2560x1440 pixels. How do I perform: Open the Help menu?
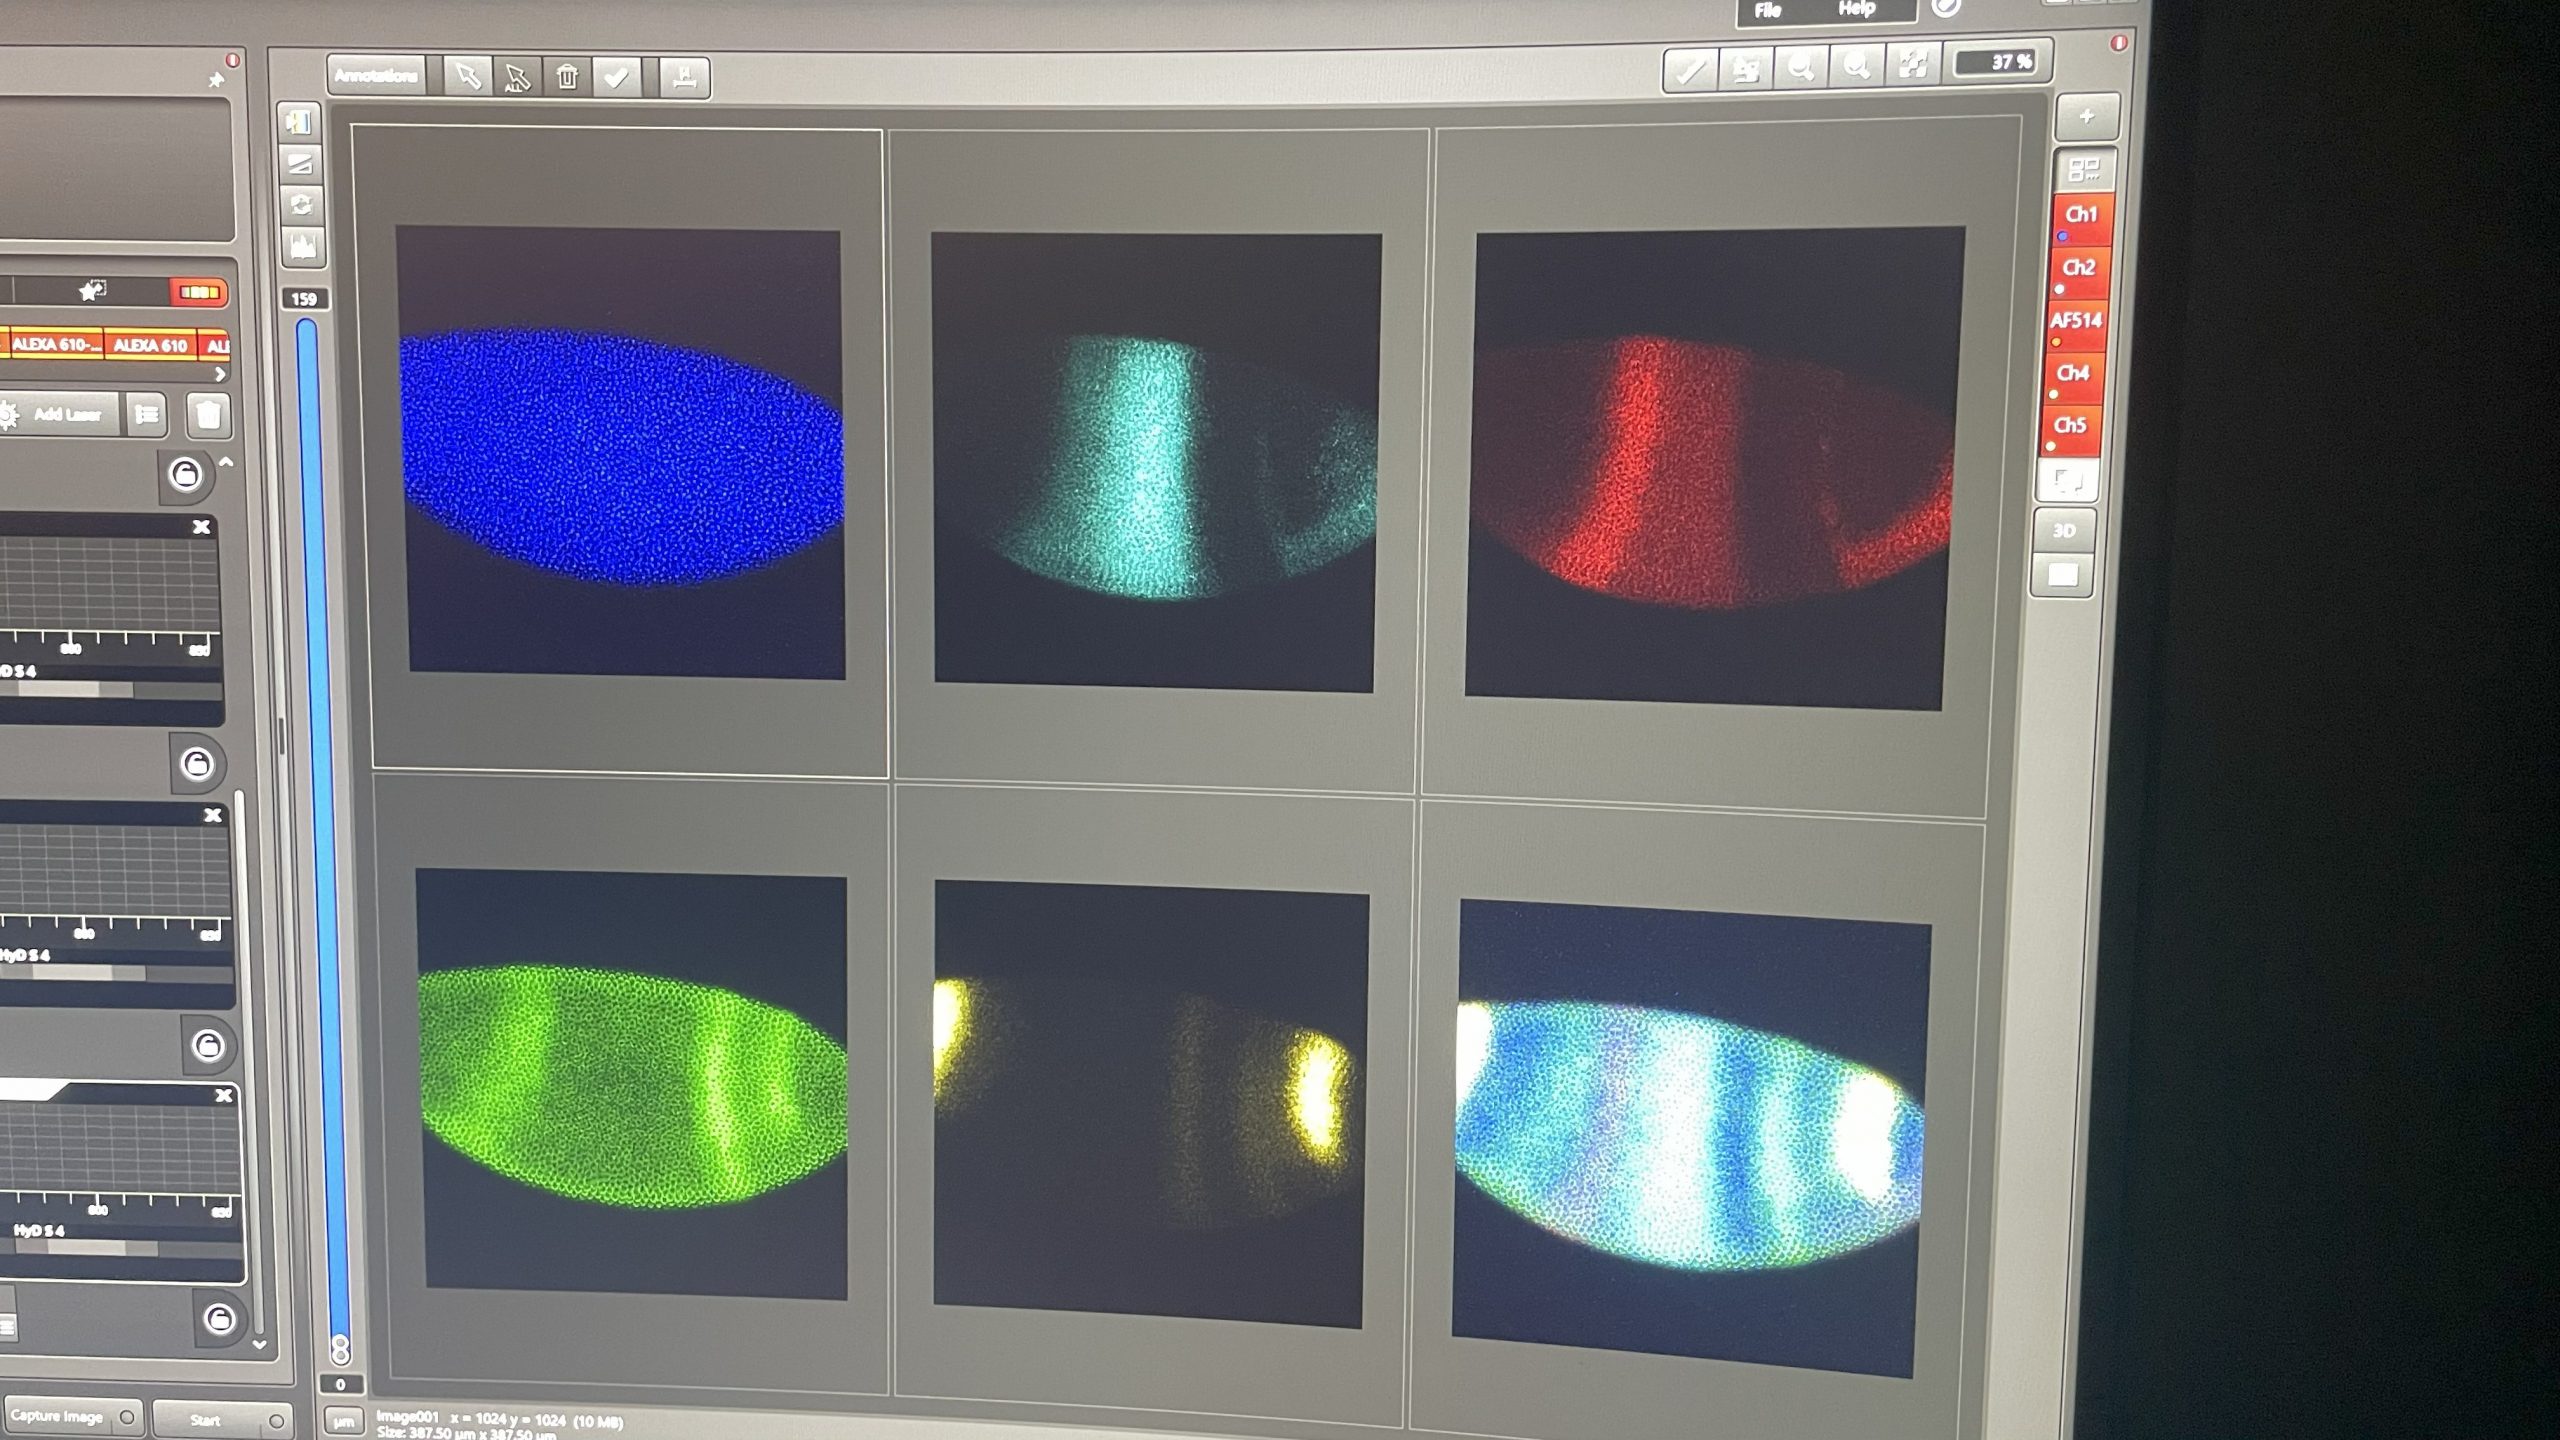click(1856, 9)
